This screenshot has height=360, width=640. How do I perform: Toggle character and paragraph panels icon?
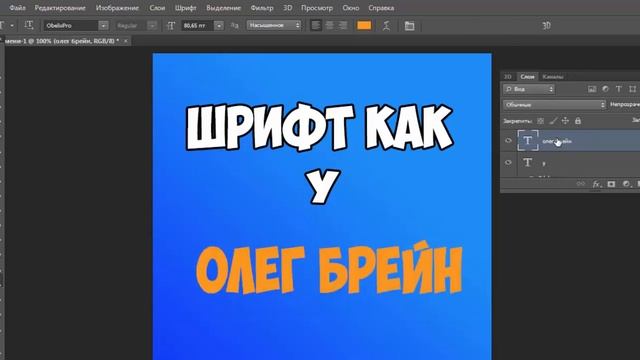409,26
